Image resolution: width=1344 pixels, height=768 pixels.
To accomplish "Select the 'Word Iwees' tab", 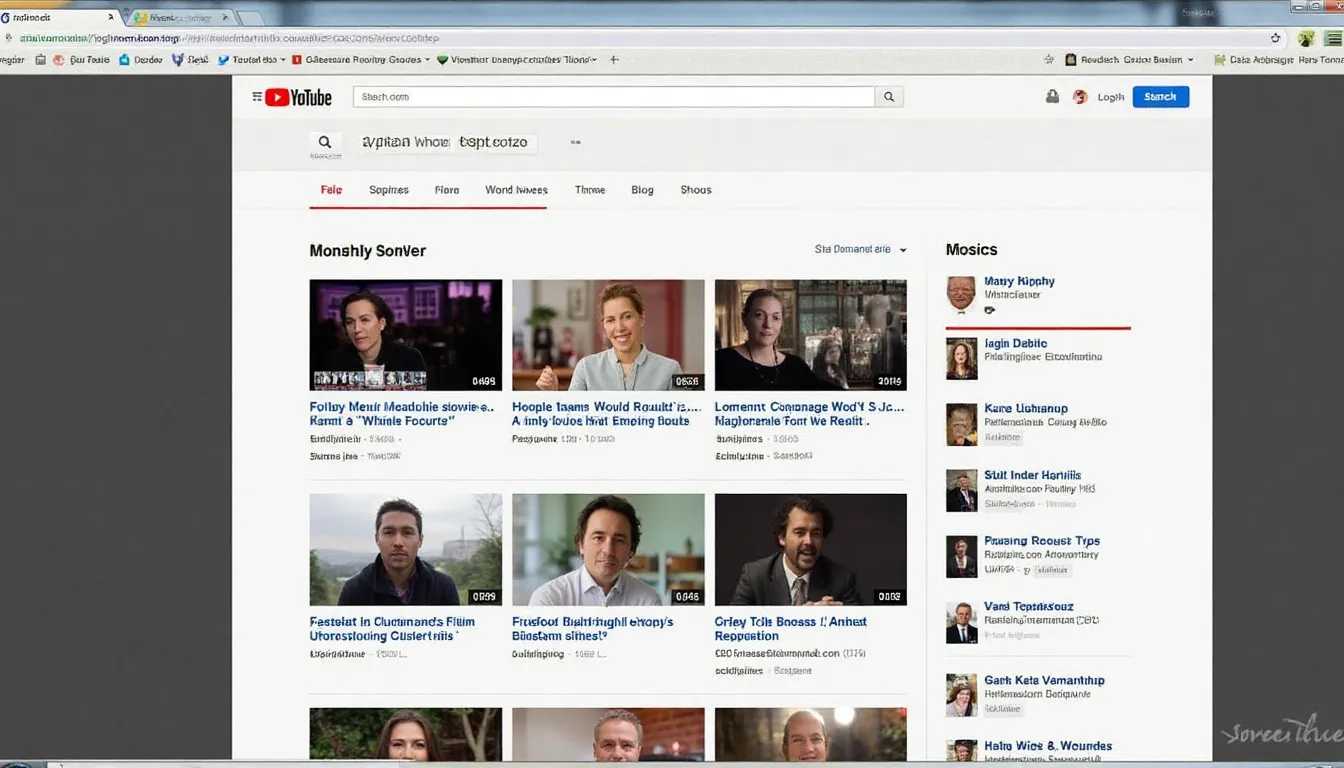I will pos(516,190).
